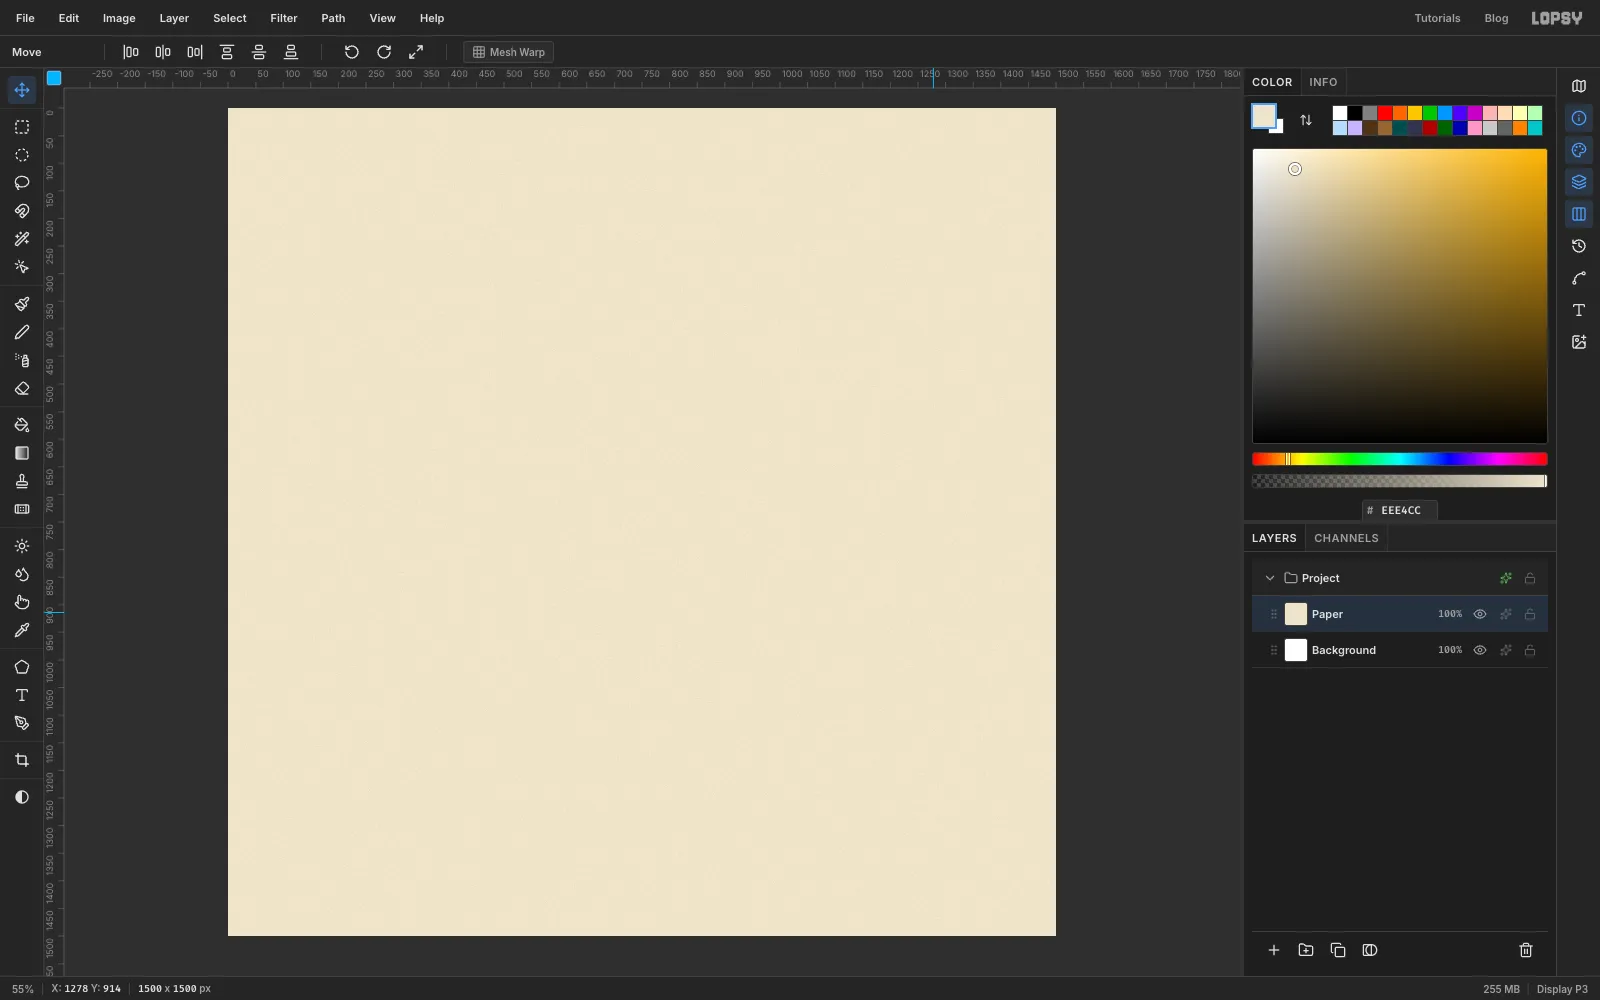Click the hex color input field
1600x1000 pixels.
[1400, 510]
